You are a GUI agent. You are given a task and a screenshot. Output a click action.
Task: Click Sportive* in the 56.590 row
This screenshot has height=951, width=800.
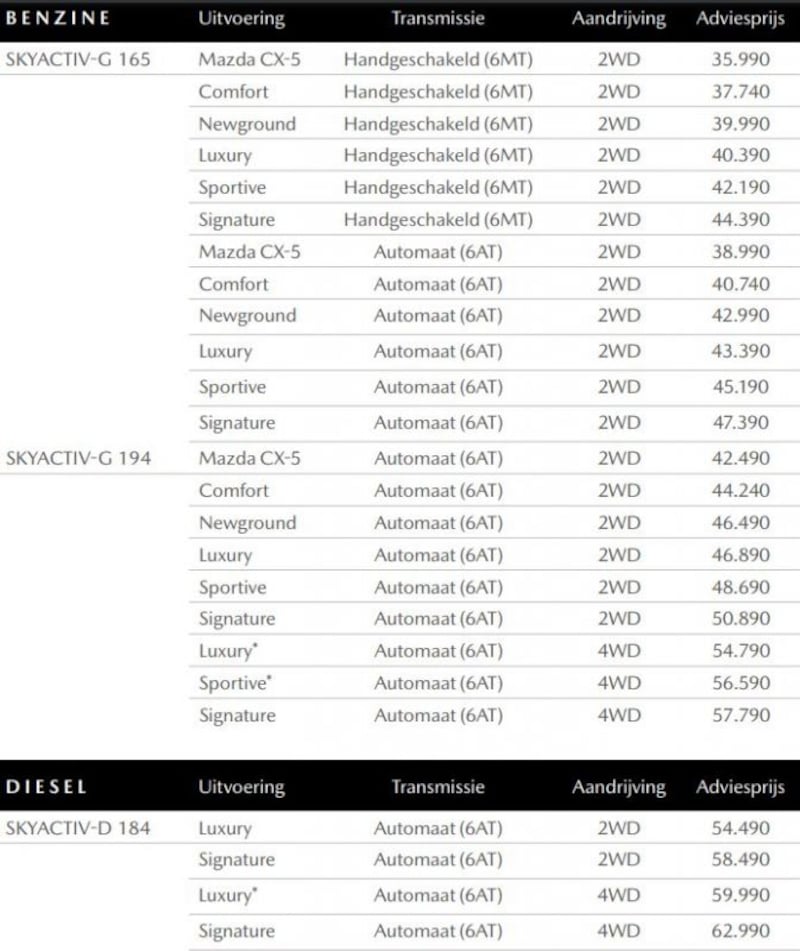235,684
